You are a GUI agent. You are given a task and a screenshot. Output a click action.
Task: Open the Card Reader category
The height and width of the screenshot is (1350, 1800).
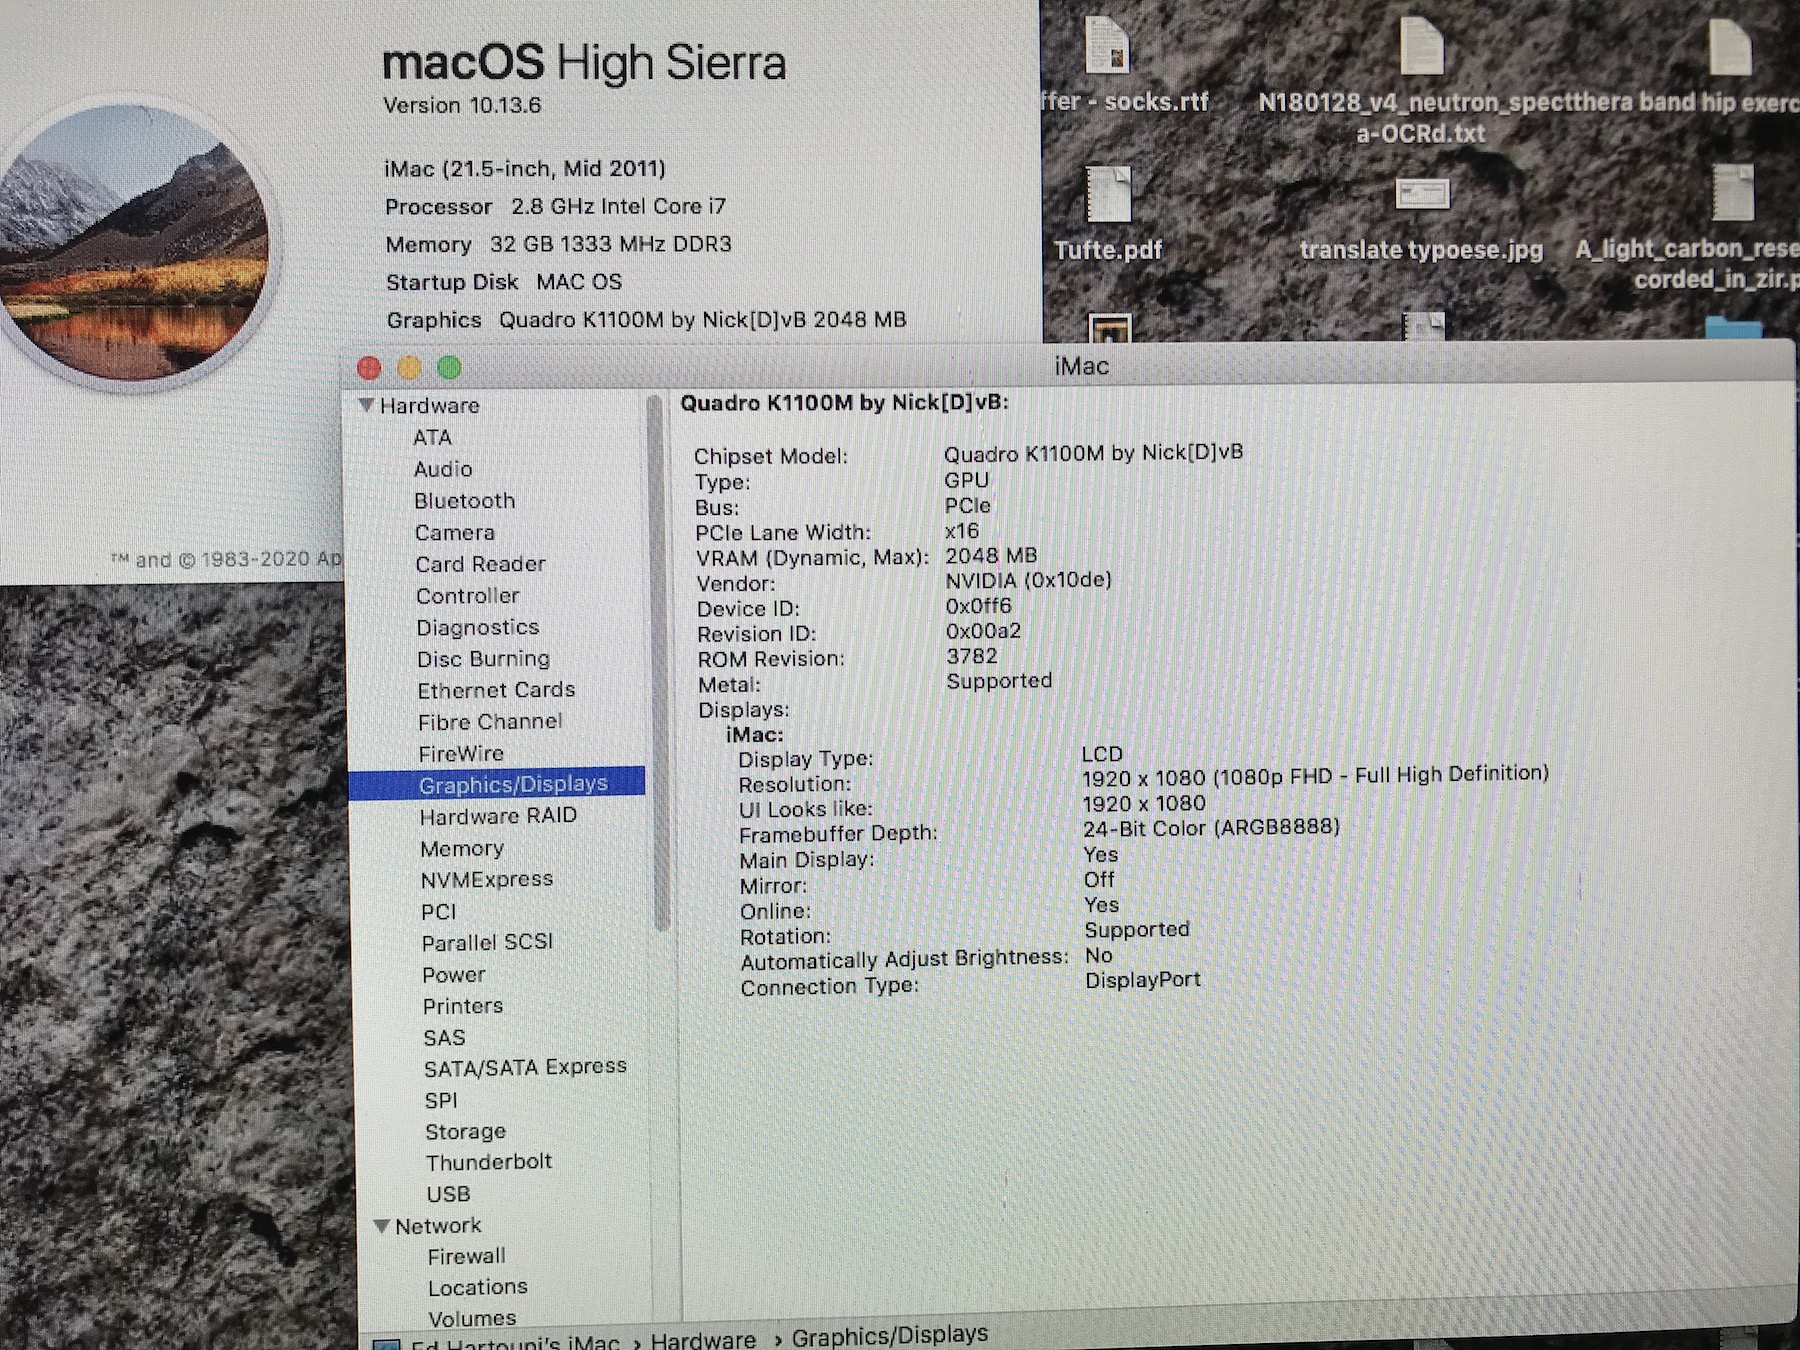[481, 564]
